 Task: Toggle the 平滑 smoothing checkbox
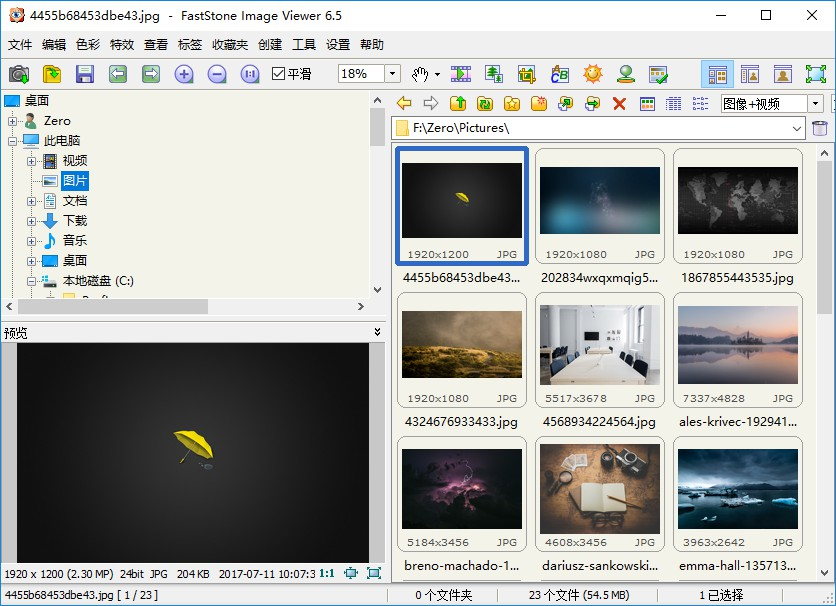(276, 74)
